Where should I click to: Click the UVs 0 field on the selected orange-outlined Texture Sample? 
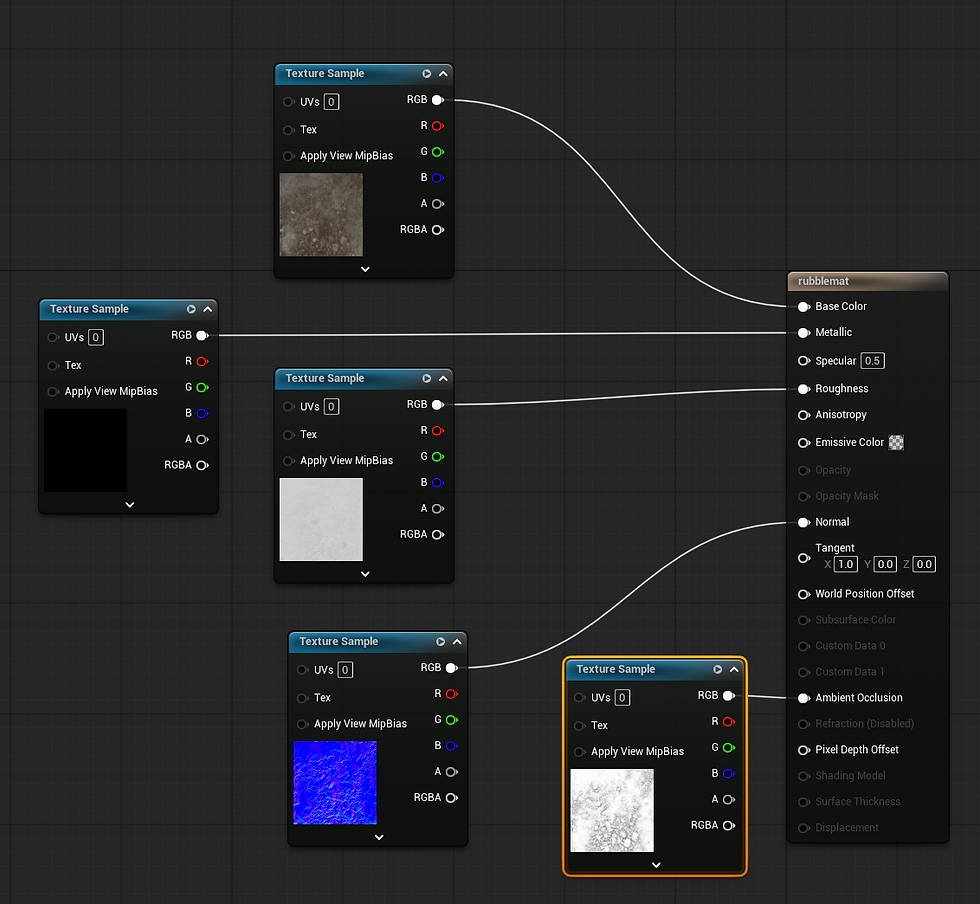[x=622, y=698]
